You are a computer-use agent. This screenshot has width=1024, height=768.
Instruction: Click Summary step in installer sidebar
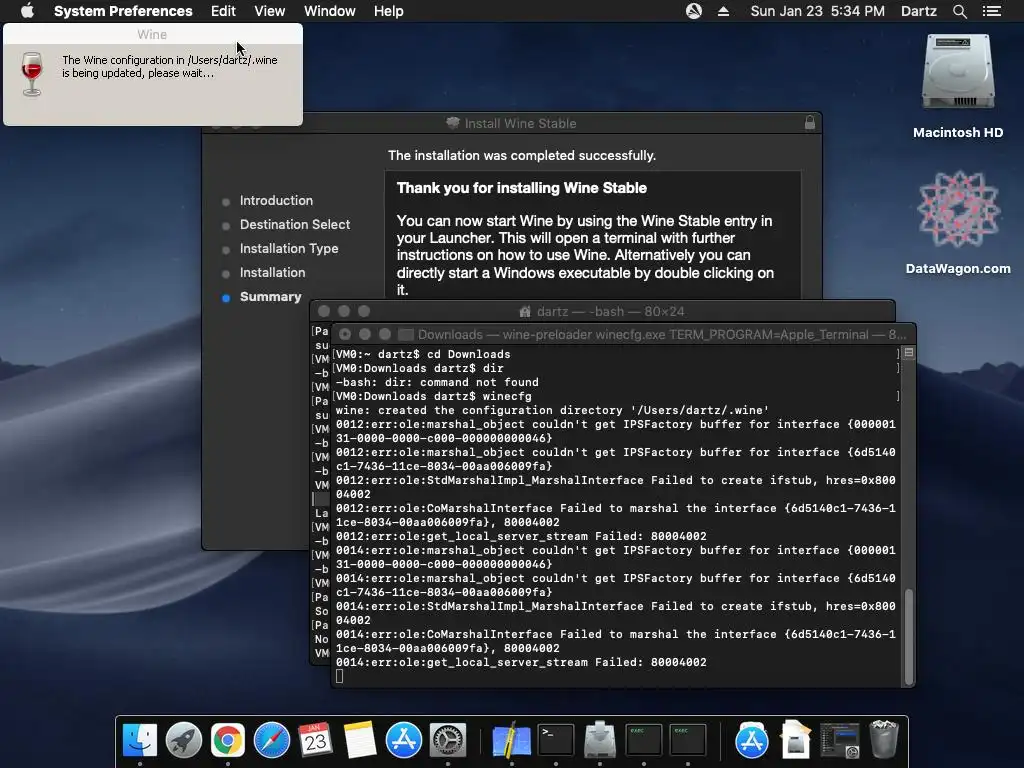(270, 296)
